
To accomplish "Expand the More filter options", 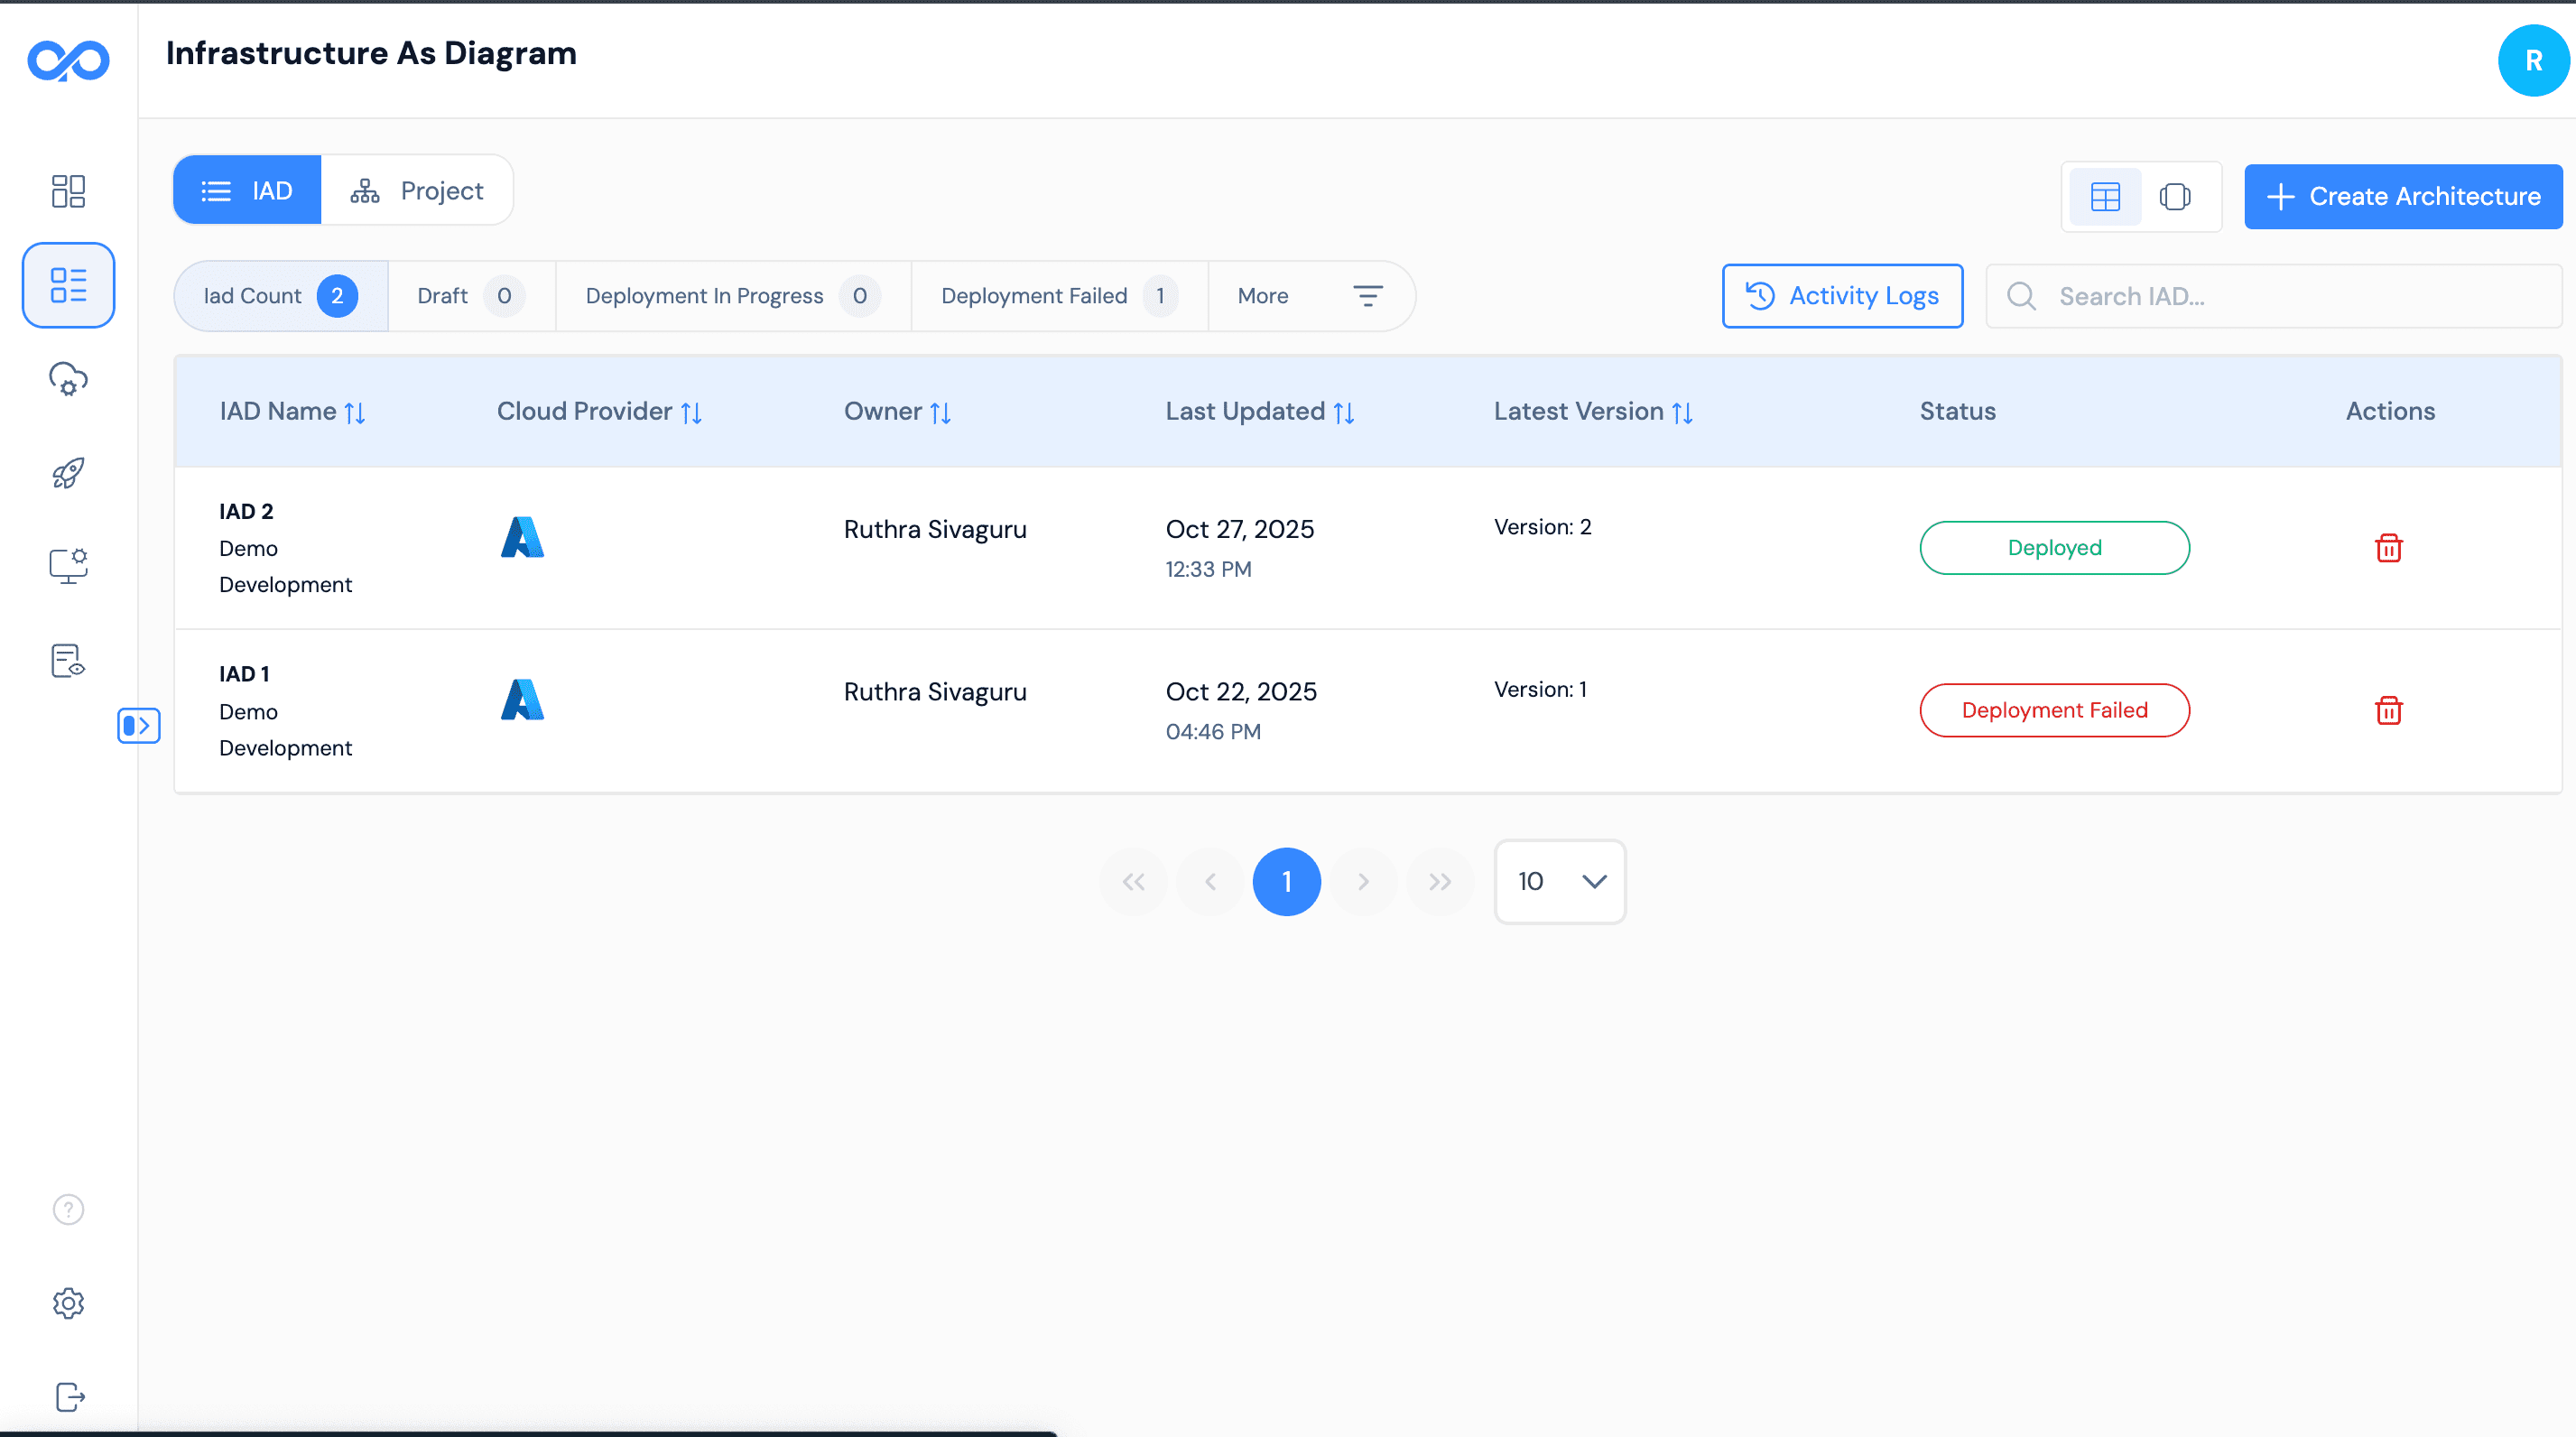I will [1262, 295].
